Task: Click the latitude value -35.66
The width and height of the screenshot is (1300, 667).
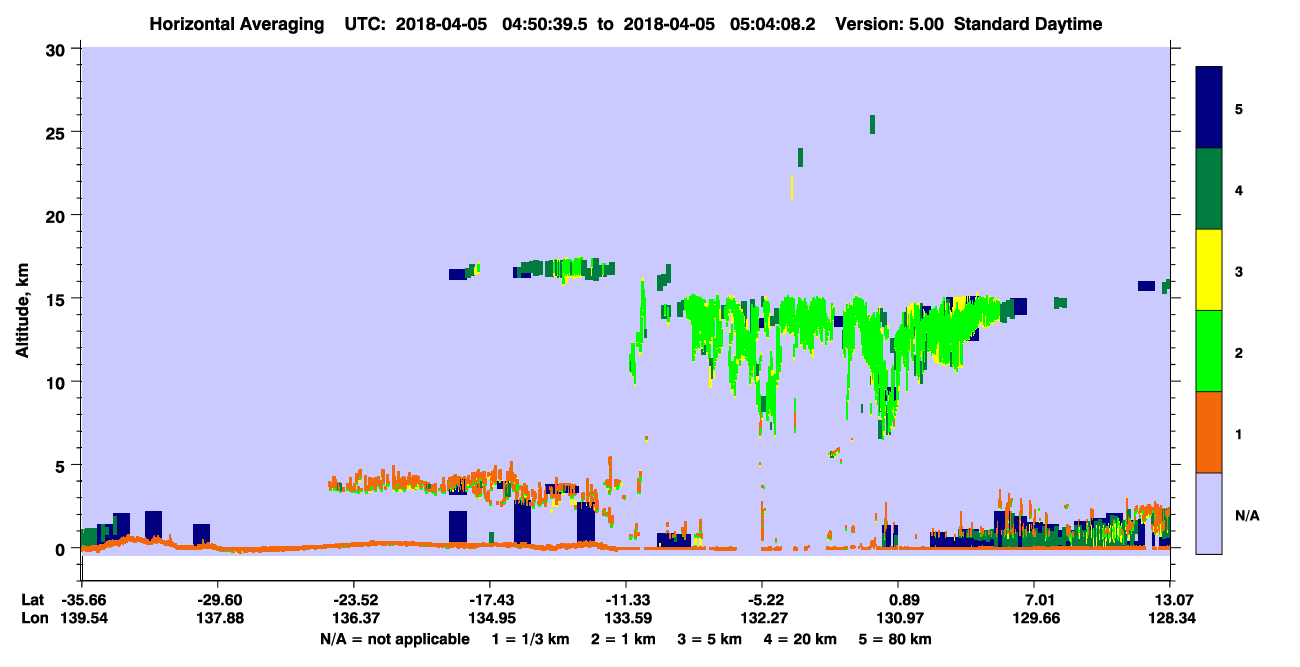Action: tap(82, 599)
